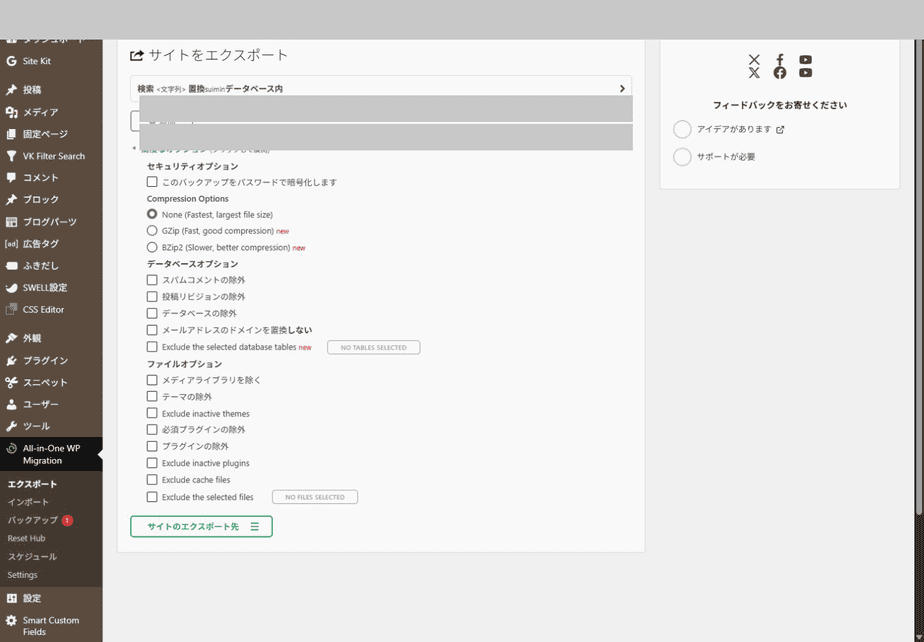This screenshot has height=642, width=924.
Task: Click the [ad] icon for 広告タグ
Action: point(11,243)
